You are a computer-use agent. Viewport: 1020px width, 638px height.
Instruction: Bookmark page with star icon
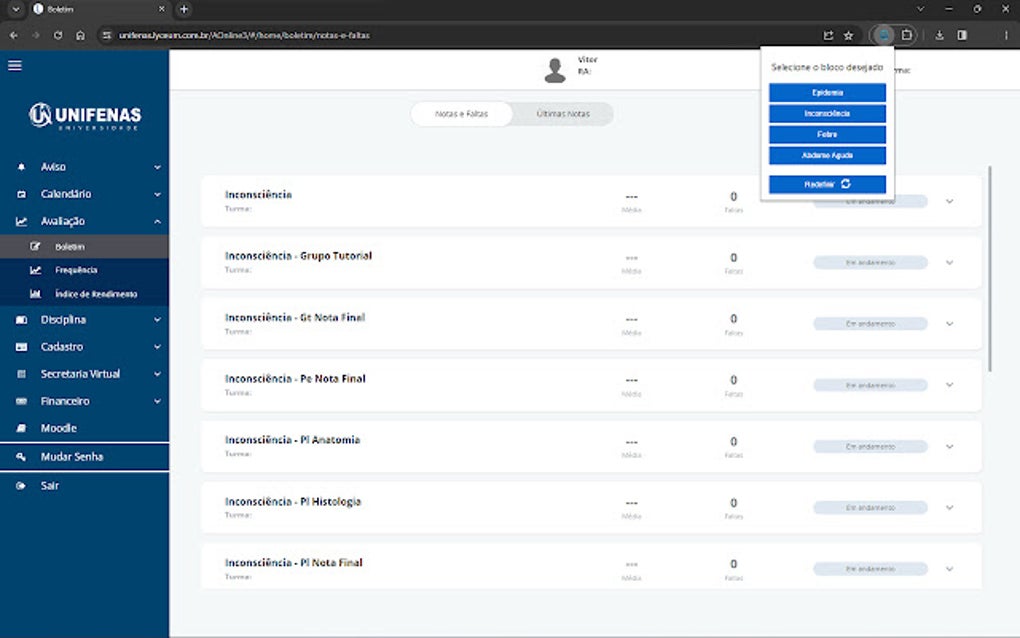(x=848, y=35)
